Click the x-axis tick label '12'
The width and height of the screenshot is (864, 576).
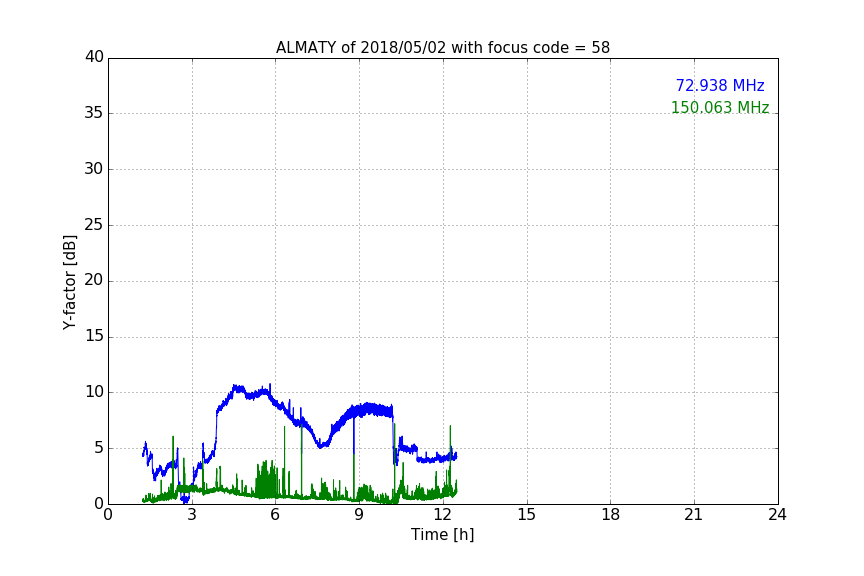(443, 515)
